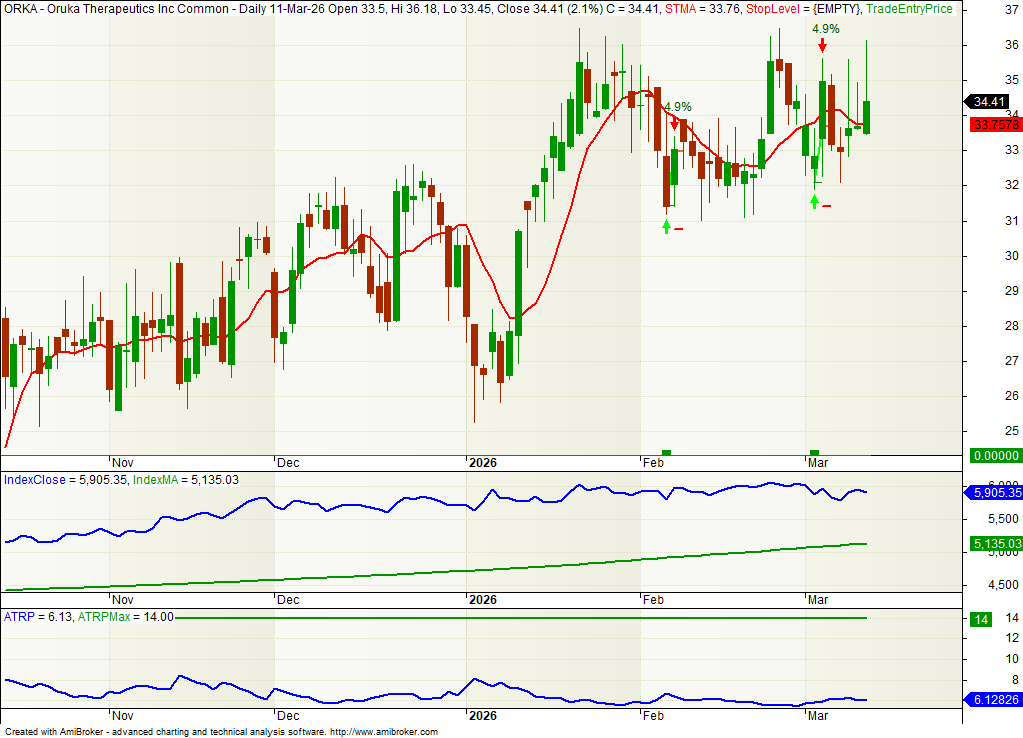
Task: Click the green buy arrow in early March
Action: tap(815, 201)
